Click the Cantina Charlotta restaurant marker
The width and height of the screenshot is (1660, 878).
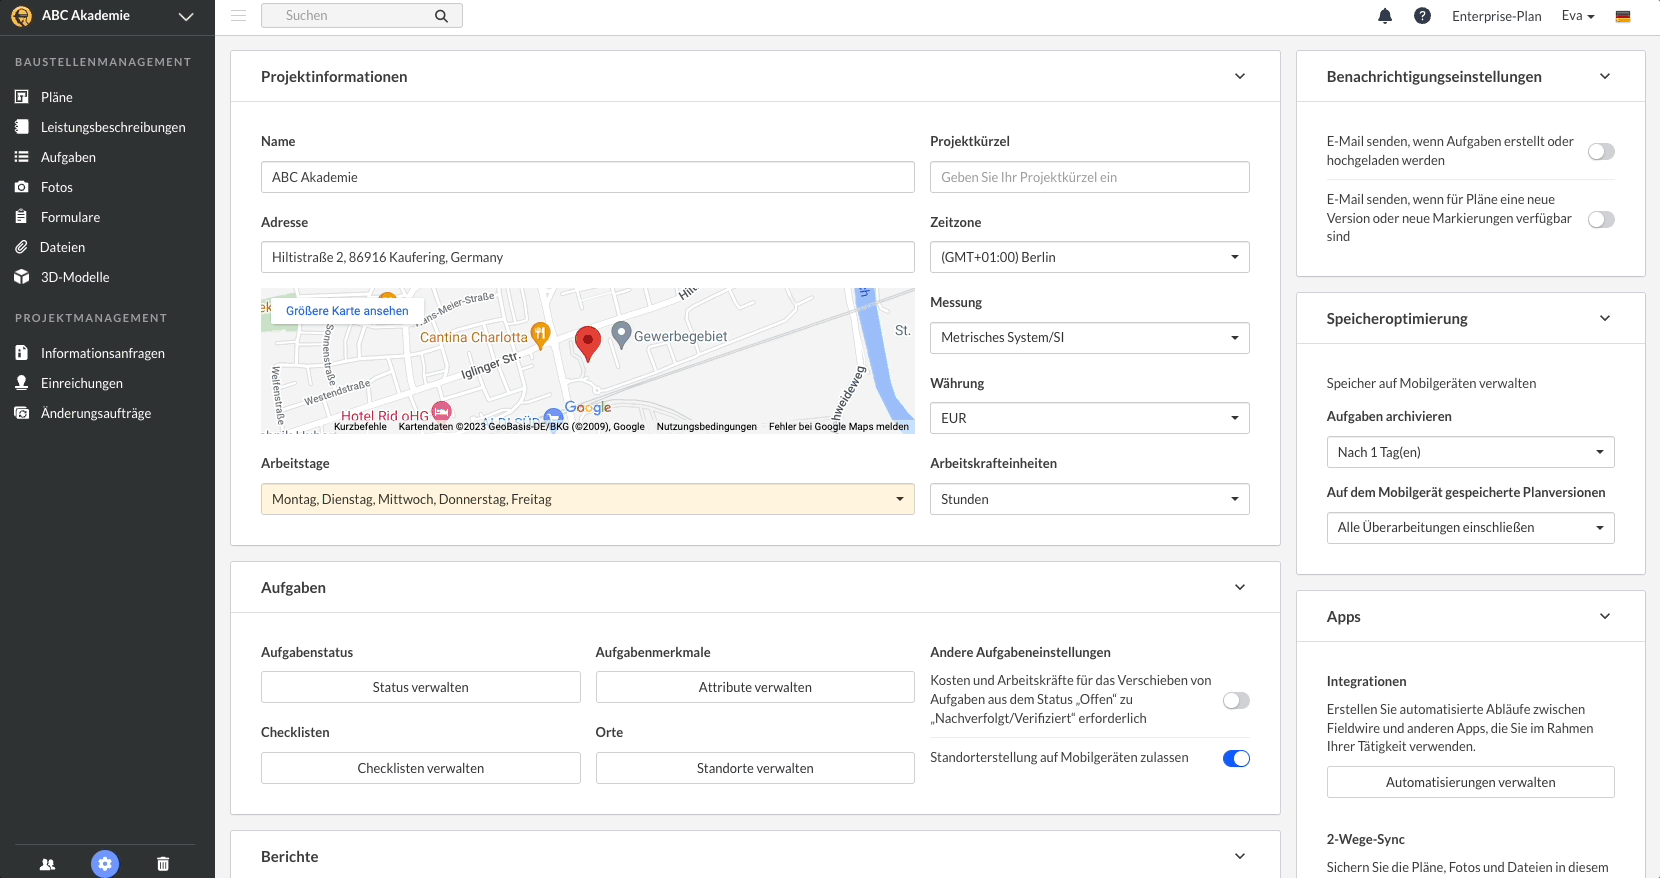[540, 335]
